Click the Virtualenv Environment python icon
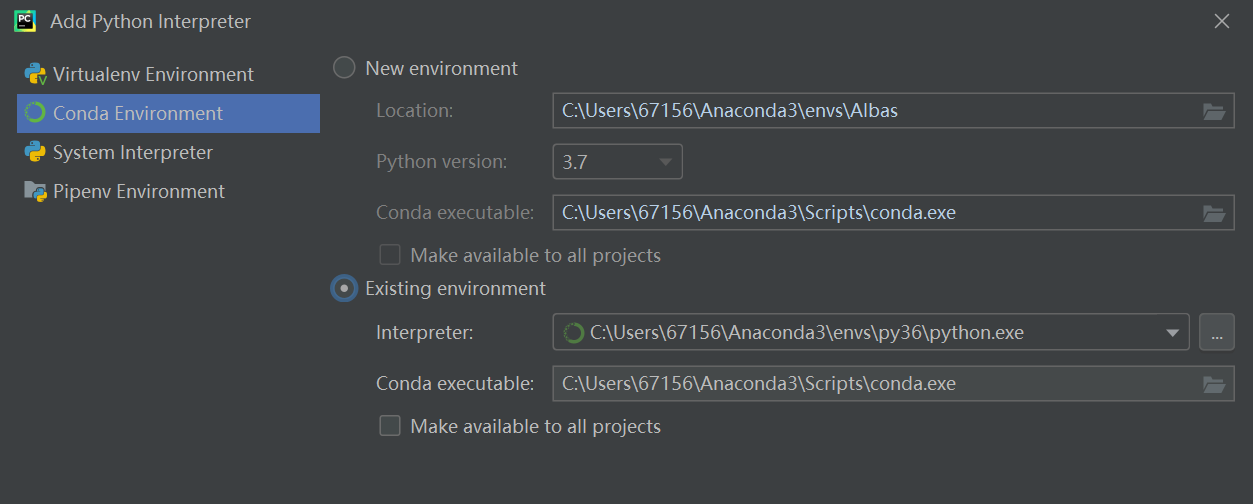The image size is (1253, 504). (x=36, y=74)
